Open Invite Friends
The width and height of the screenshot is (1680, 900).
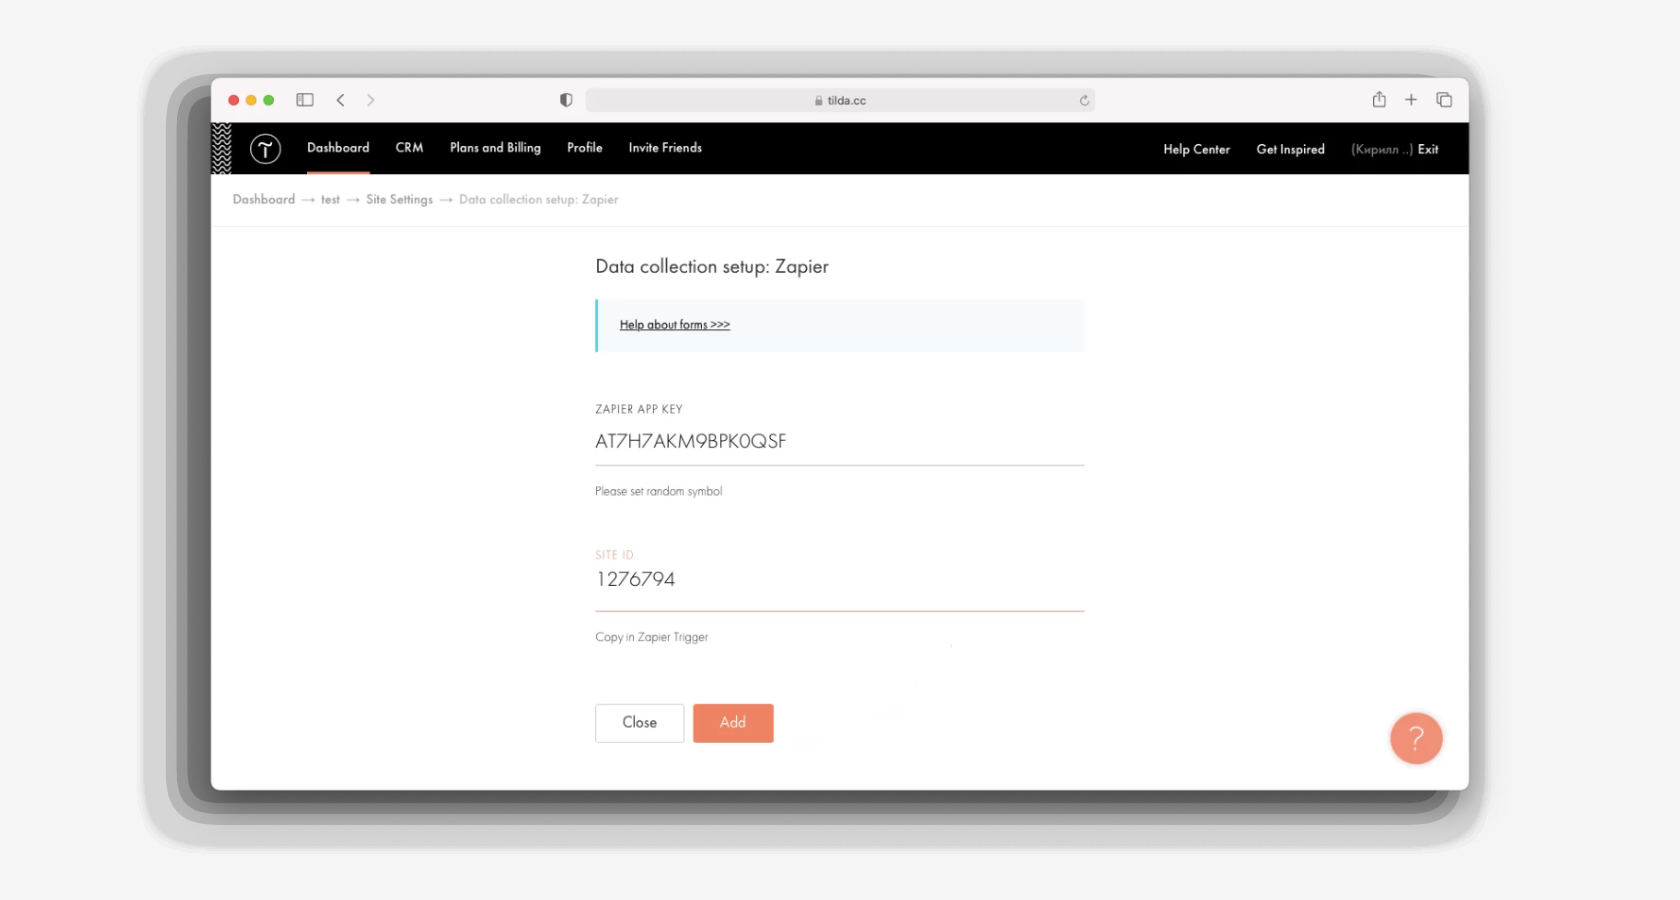[x=665, y=148]
